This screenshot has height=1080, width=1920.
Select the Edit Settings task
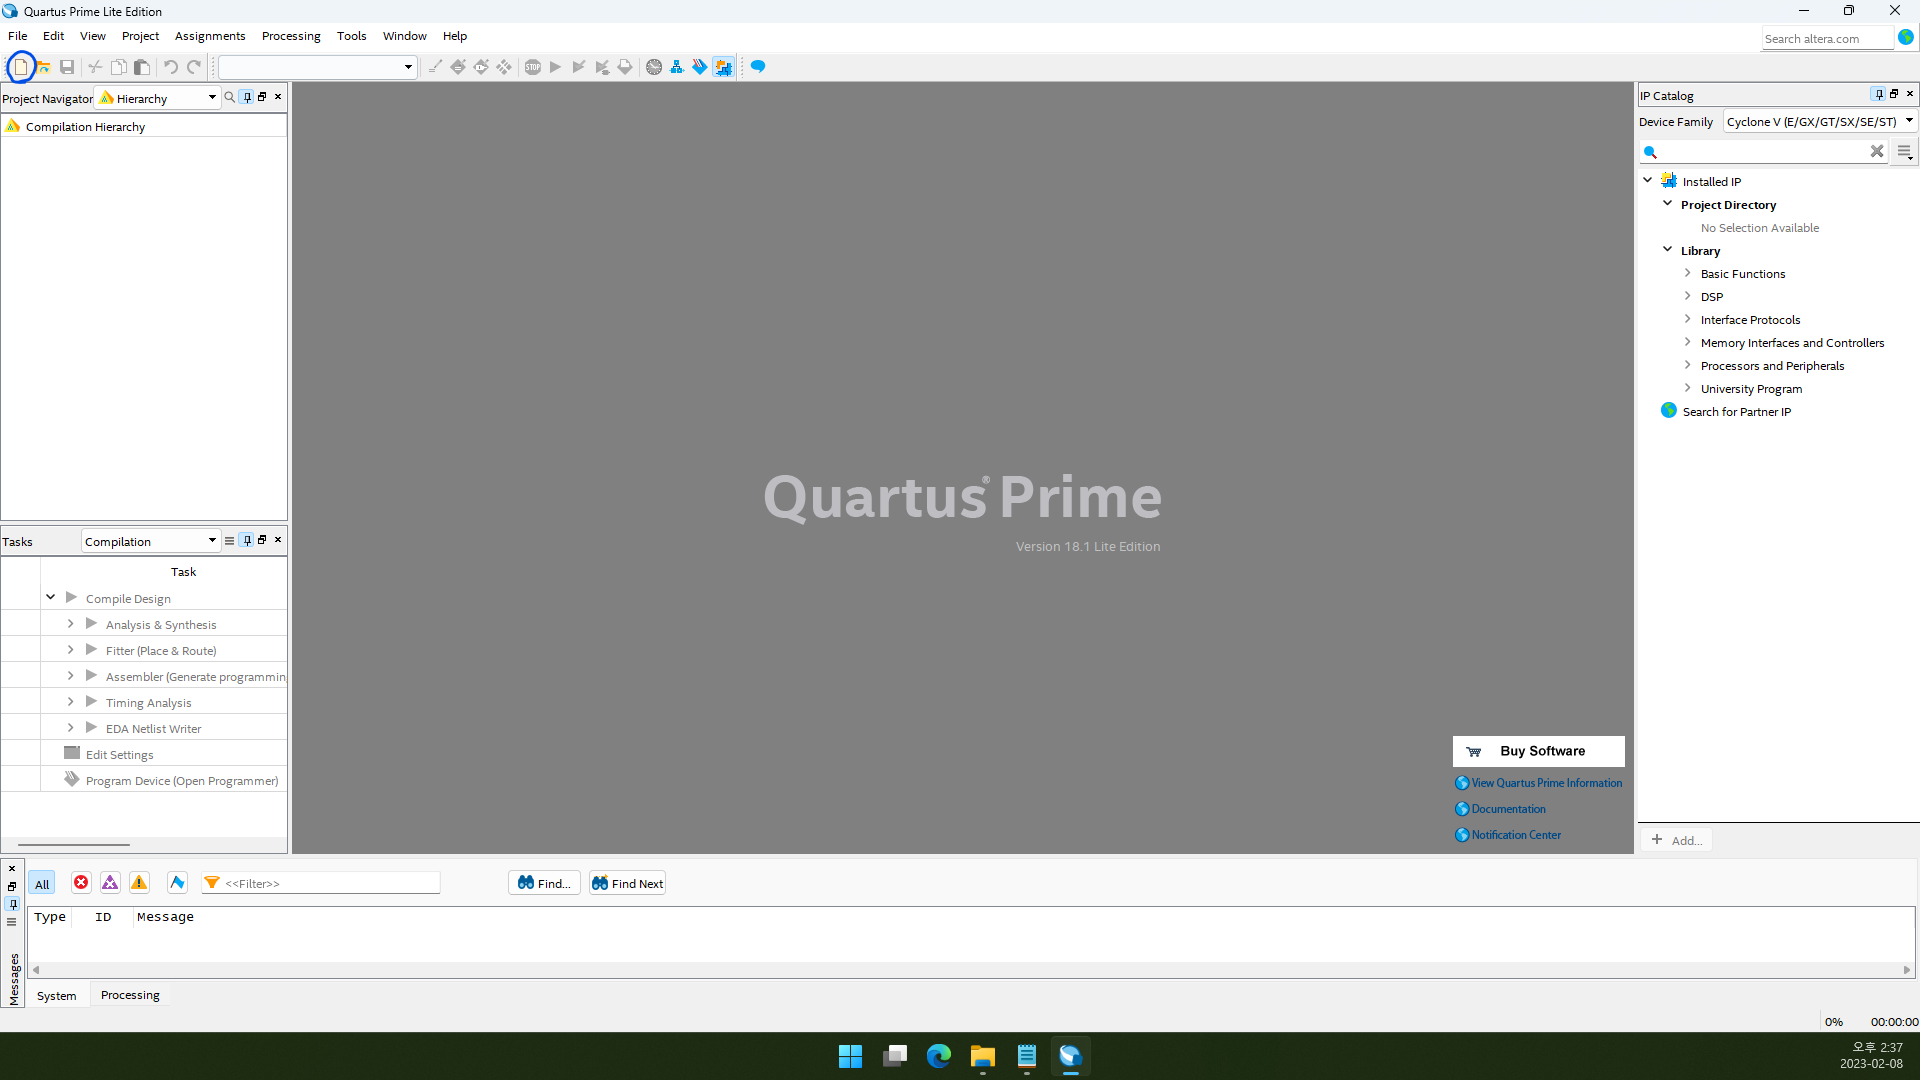[x=119, y=755]
